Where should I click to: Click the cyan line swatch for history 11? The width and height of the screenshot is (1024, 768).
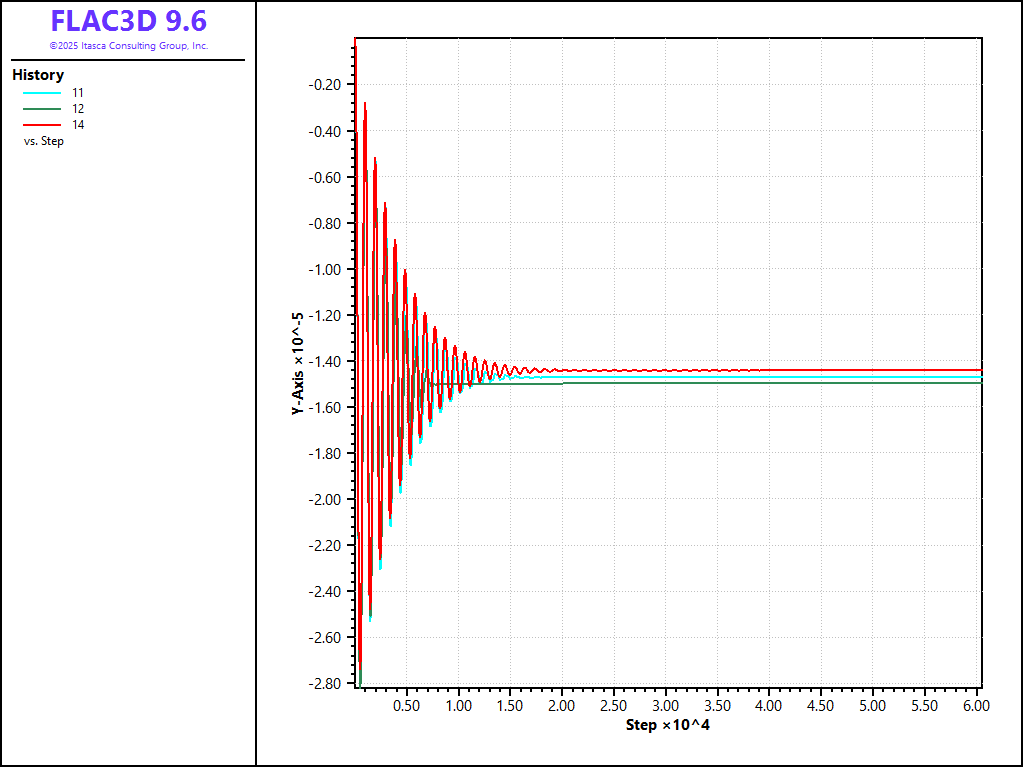pos(42,93)
